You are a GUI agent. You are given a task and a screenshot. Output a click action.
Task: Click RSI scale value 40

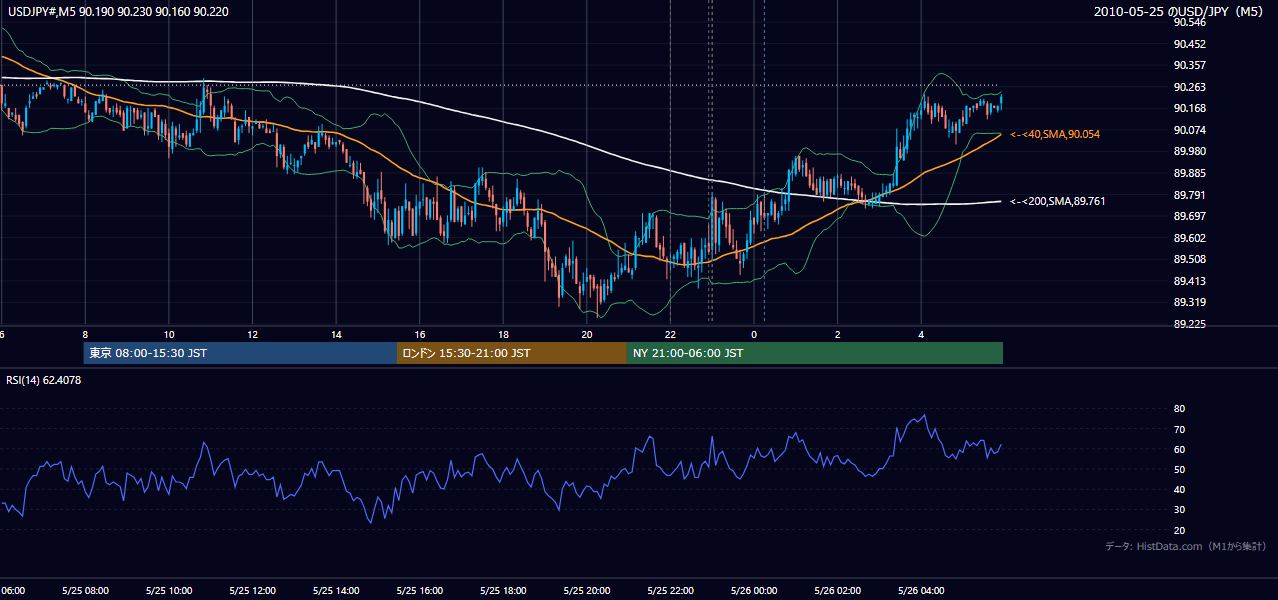point(1180,489)
